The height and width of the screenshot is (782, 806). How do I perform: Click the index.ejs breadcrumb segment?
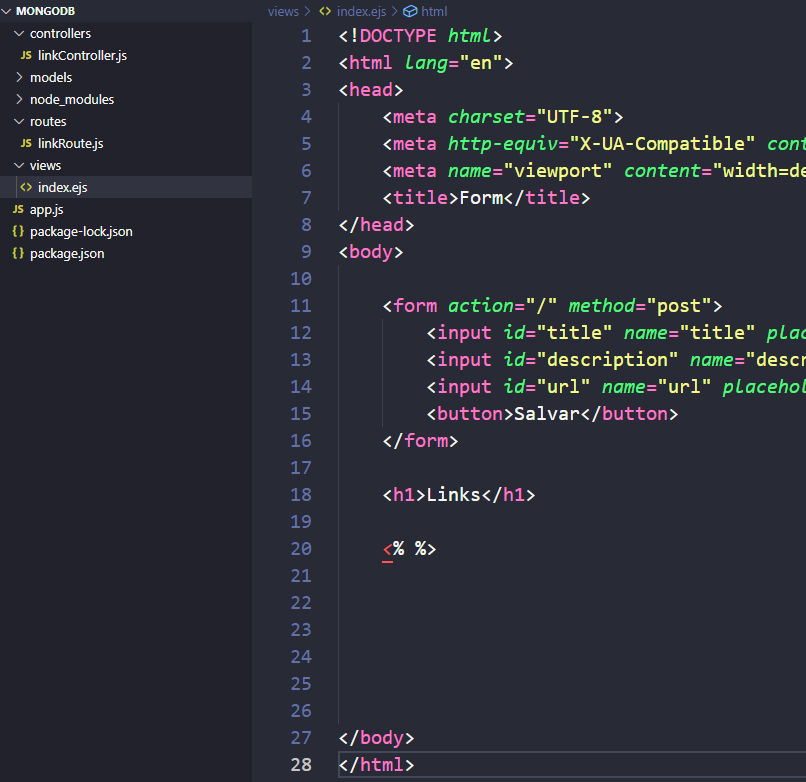[361, 11]
